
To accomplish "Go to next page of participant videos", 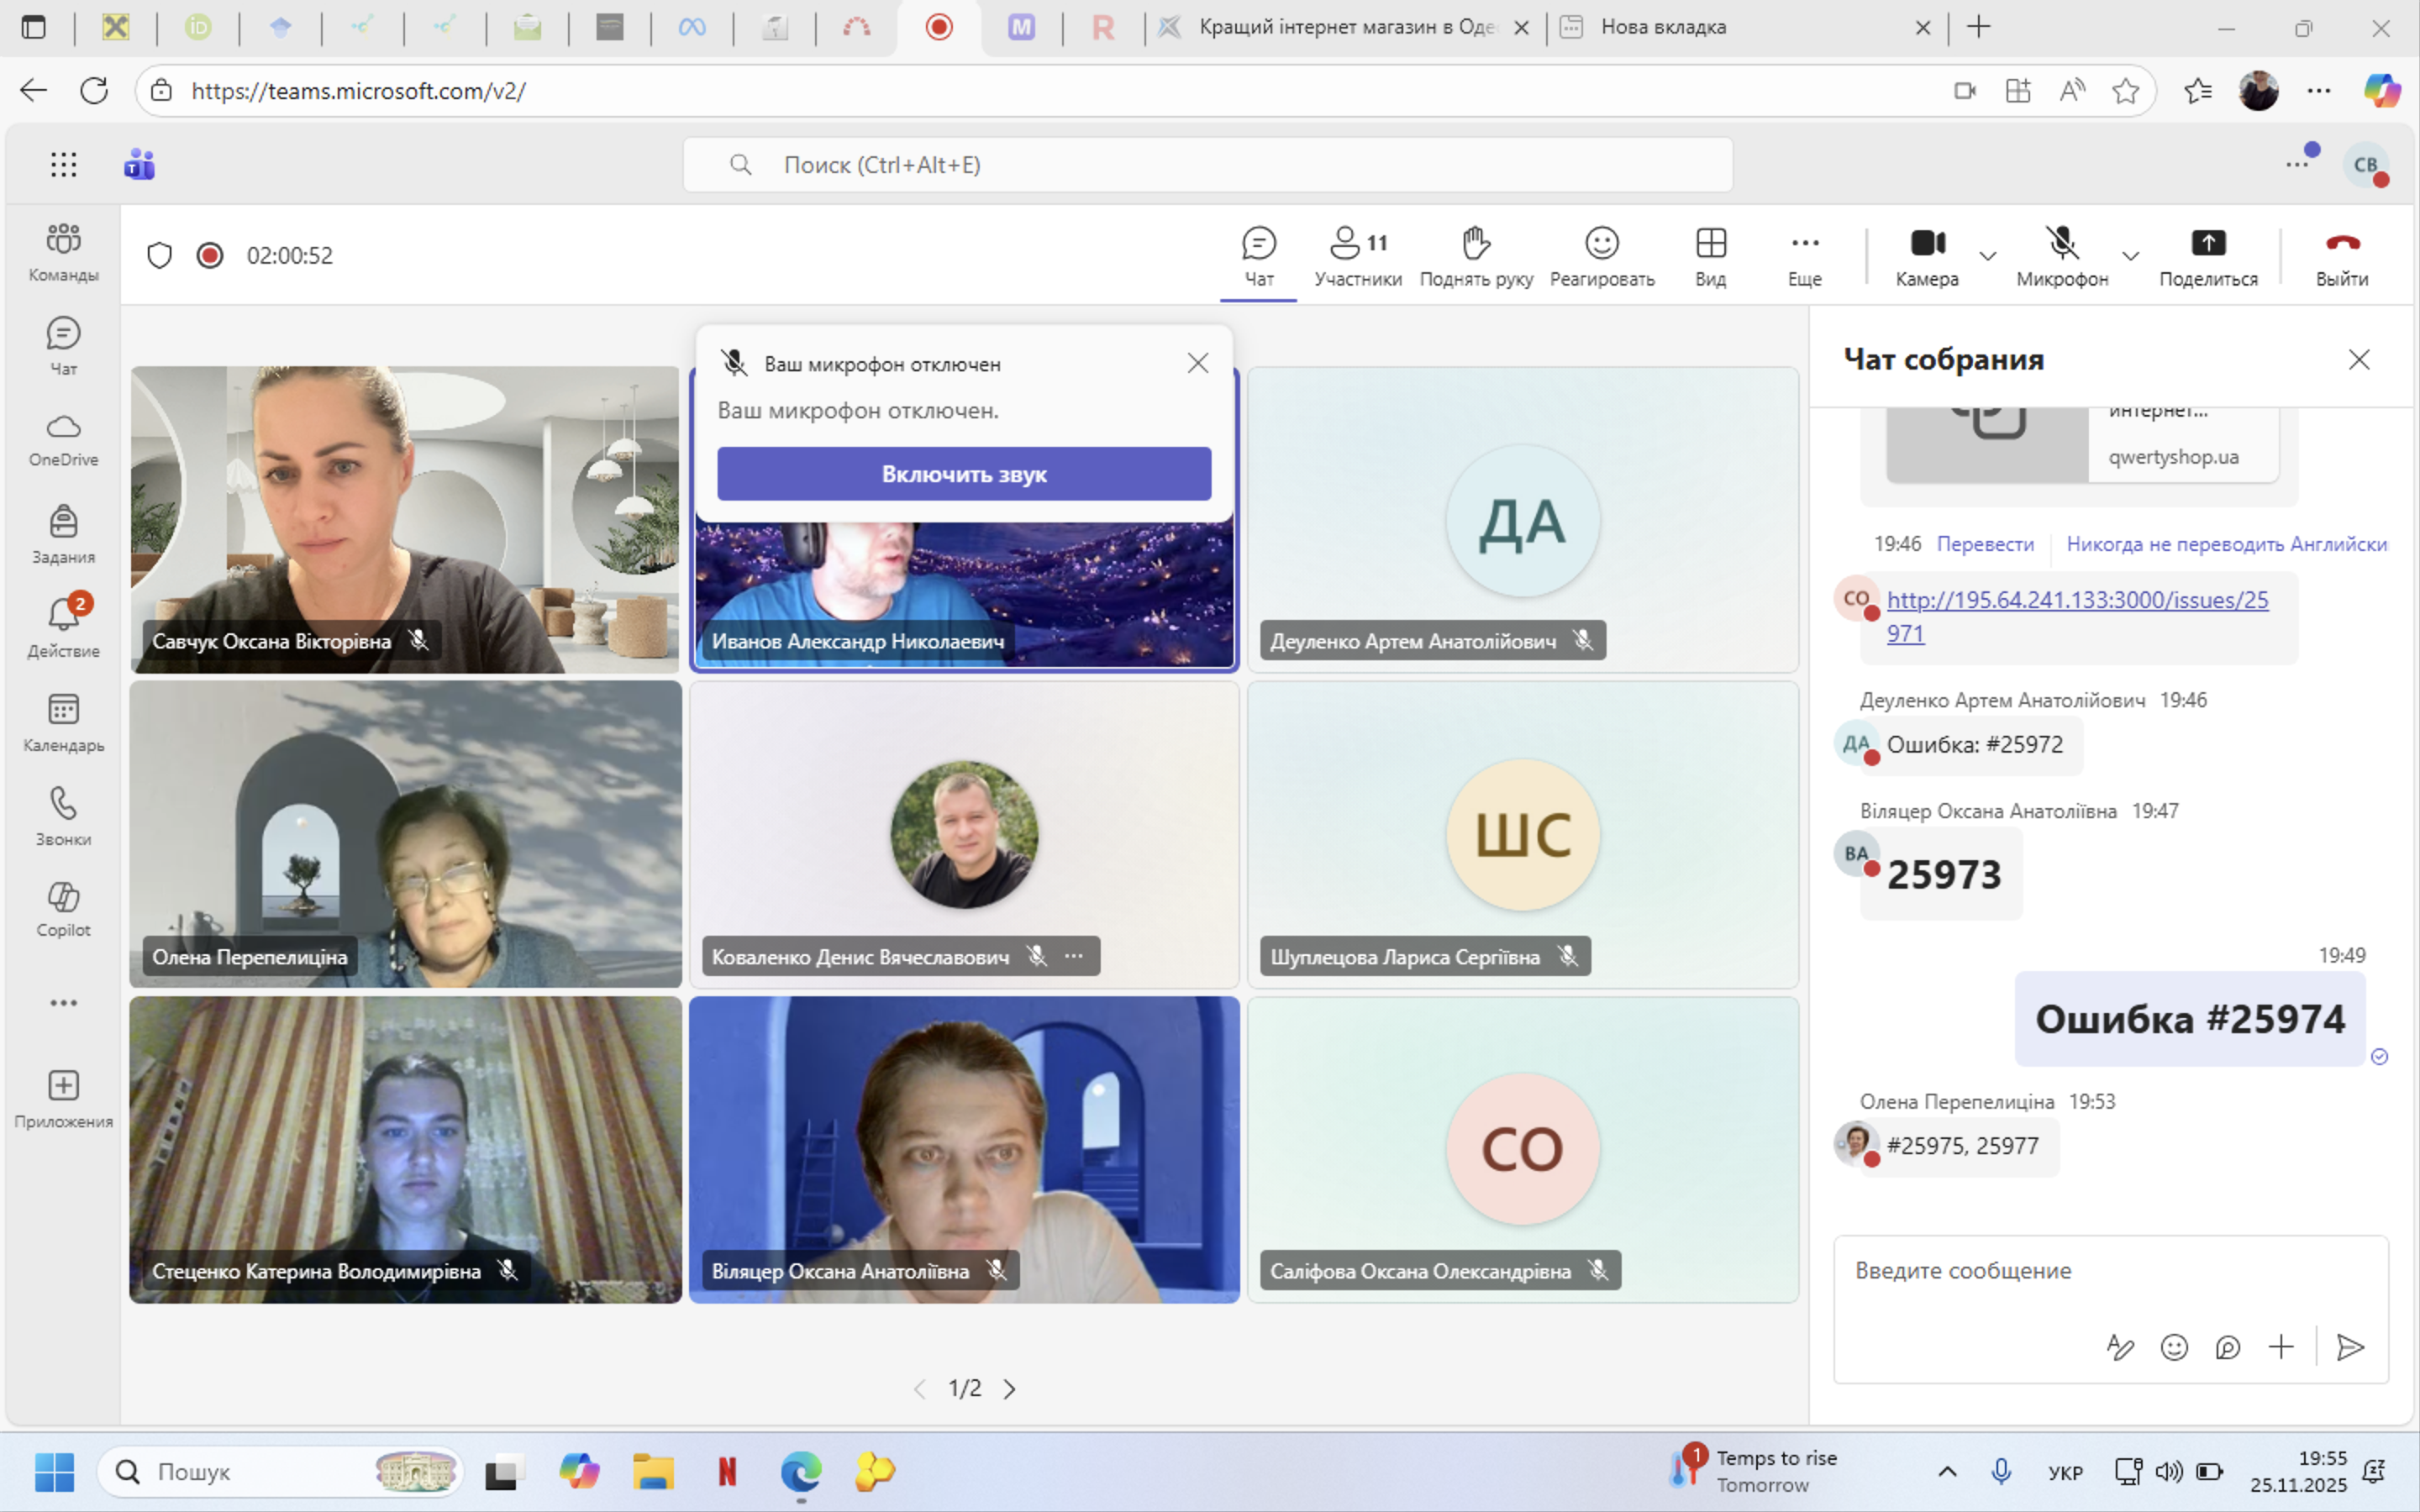I will pos(1010,1389).
